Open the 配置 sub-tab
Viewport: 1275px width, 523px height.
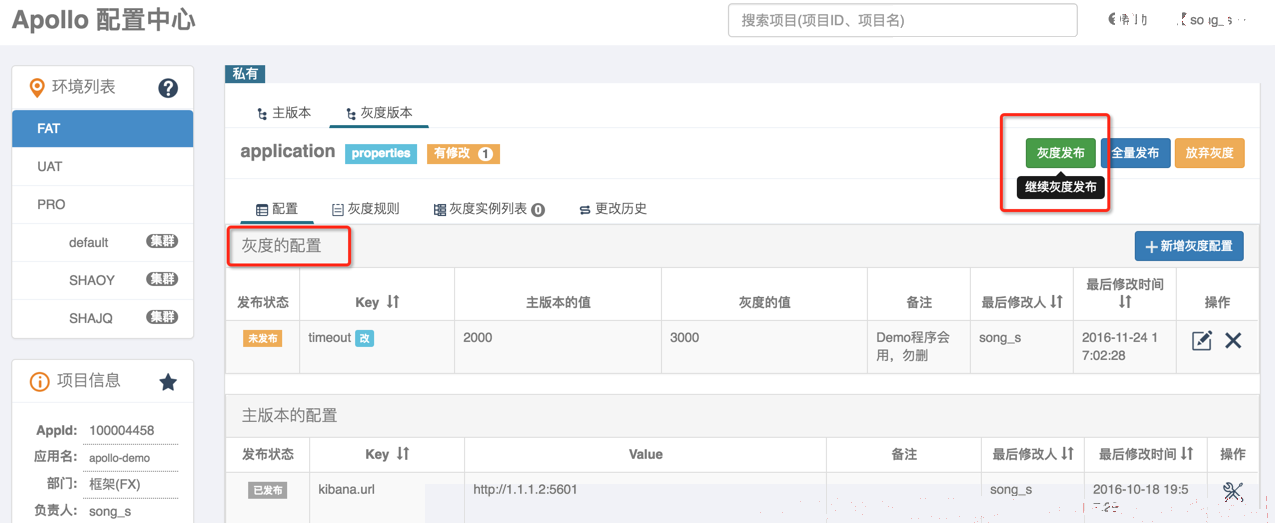(277, 209)
